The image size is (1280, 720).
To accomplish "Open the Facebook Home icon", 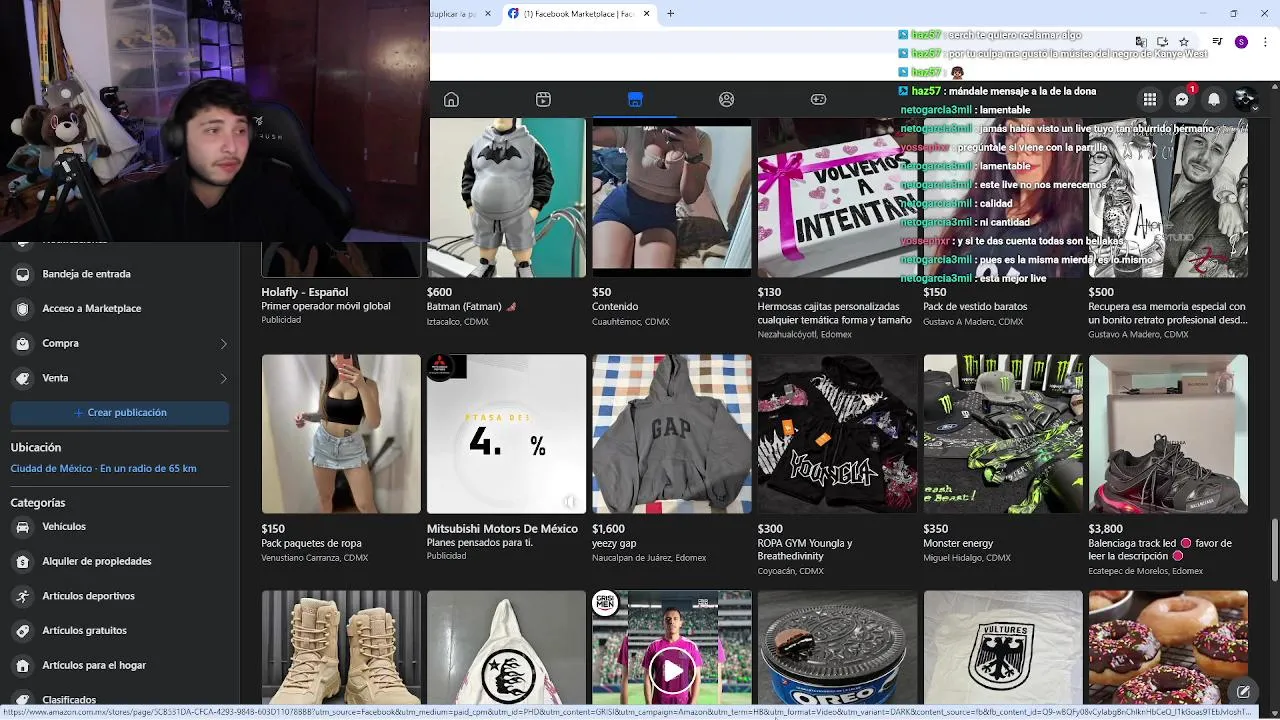I will pyautogui.click(x=451, y=99).
